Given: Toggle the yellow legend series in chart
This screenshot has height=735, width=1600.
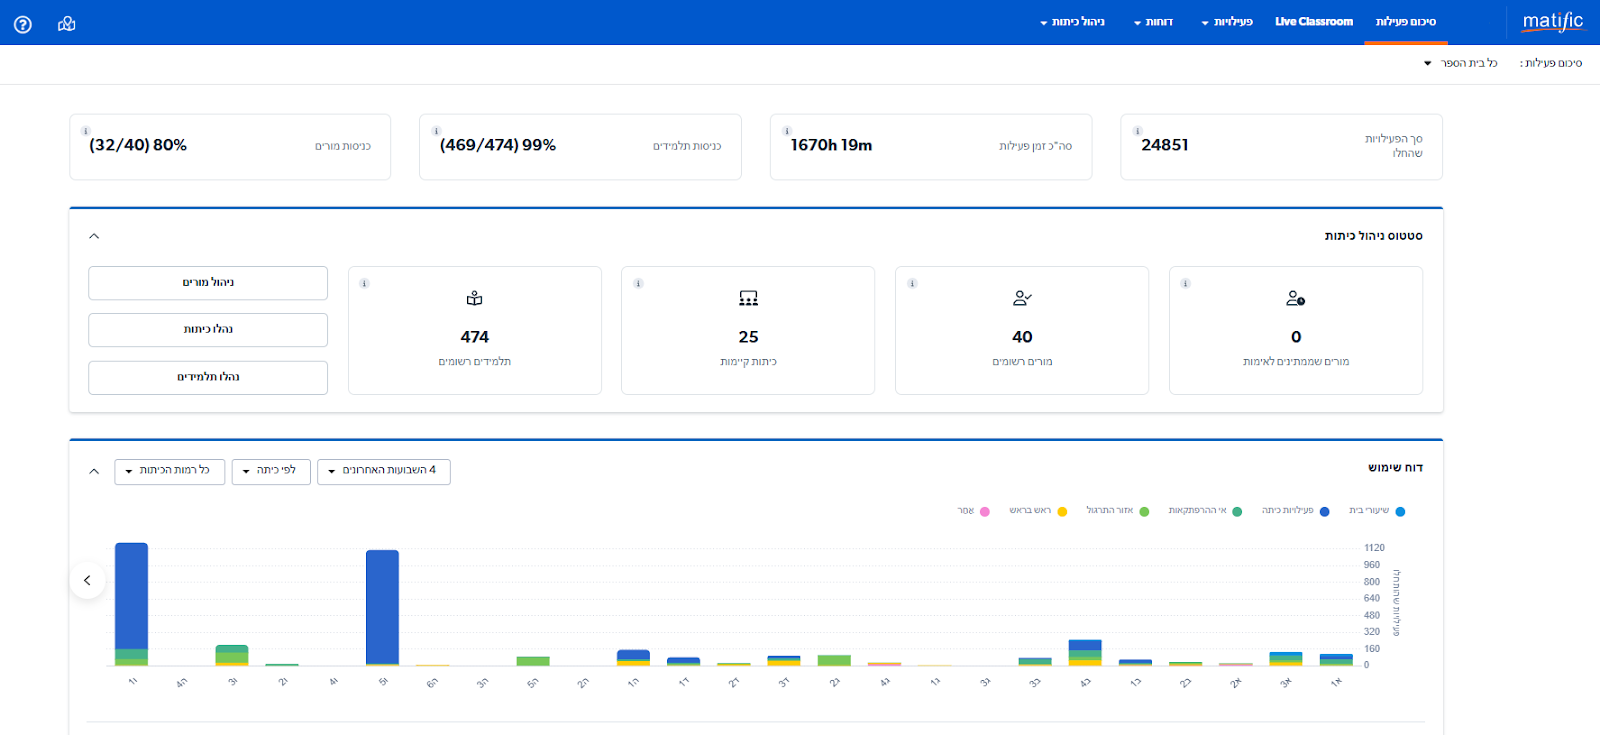Looking at the screenshot, I should click(x=1062, y=512).
